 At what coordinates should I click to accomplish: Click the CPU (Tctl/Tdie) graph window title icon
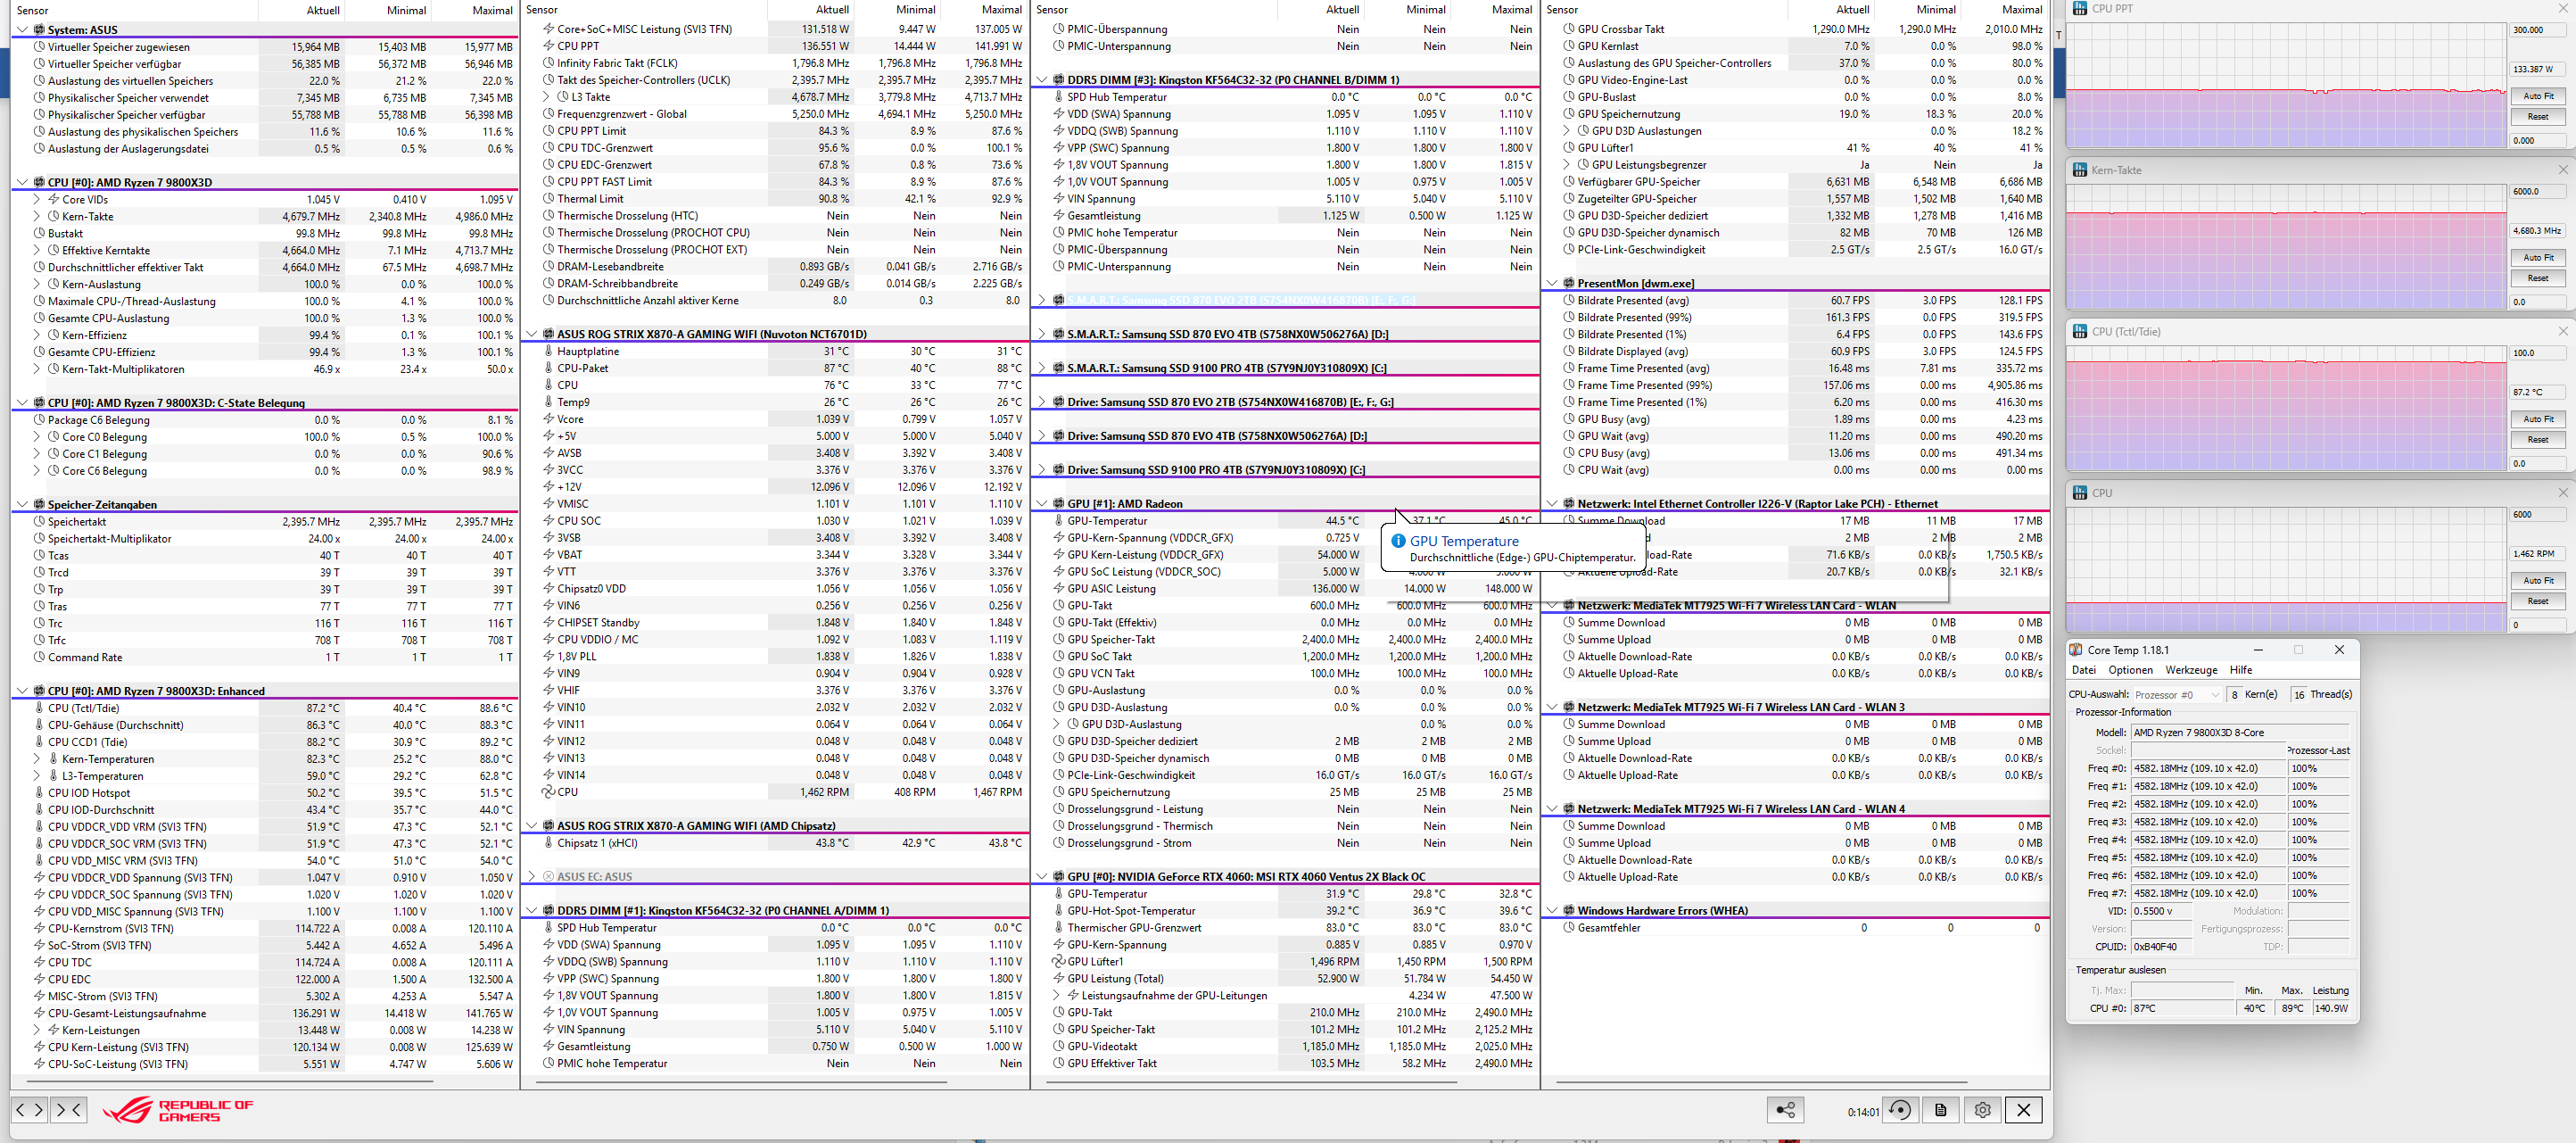coord(2080,331)
